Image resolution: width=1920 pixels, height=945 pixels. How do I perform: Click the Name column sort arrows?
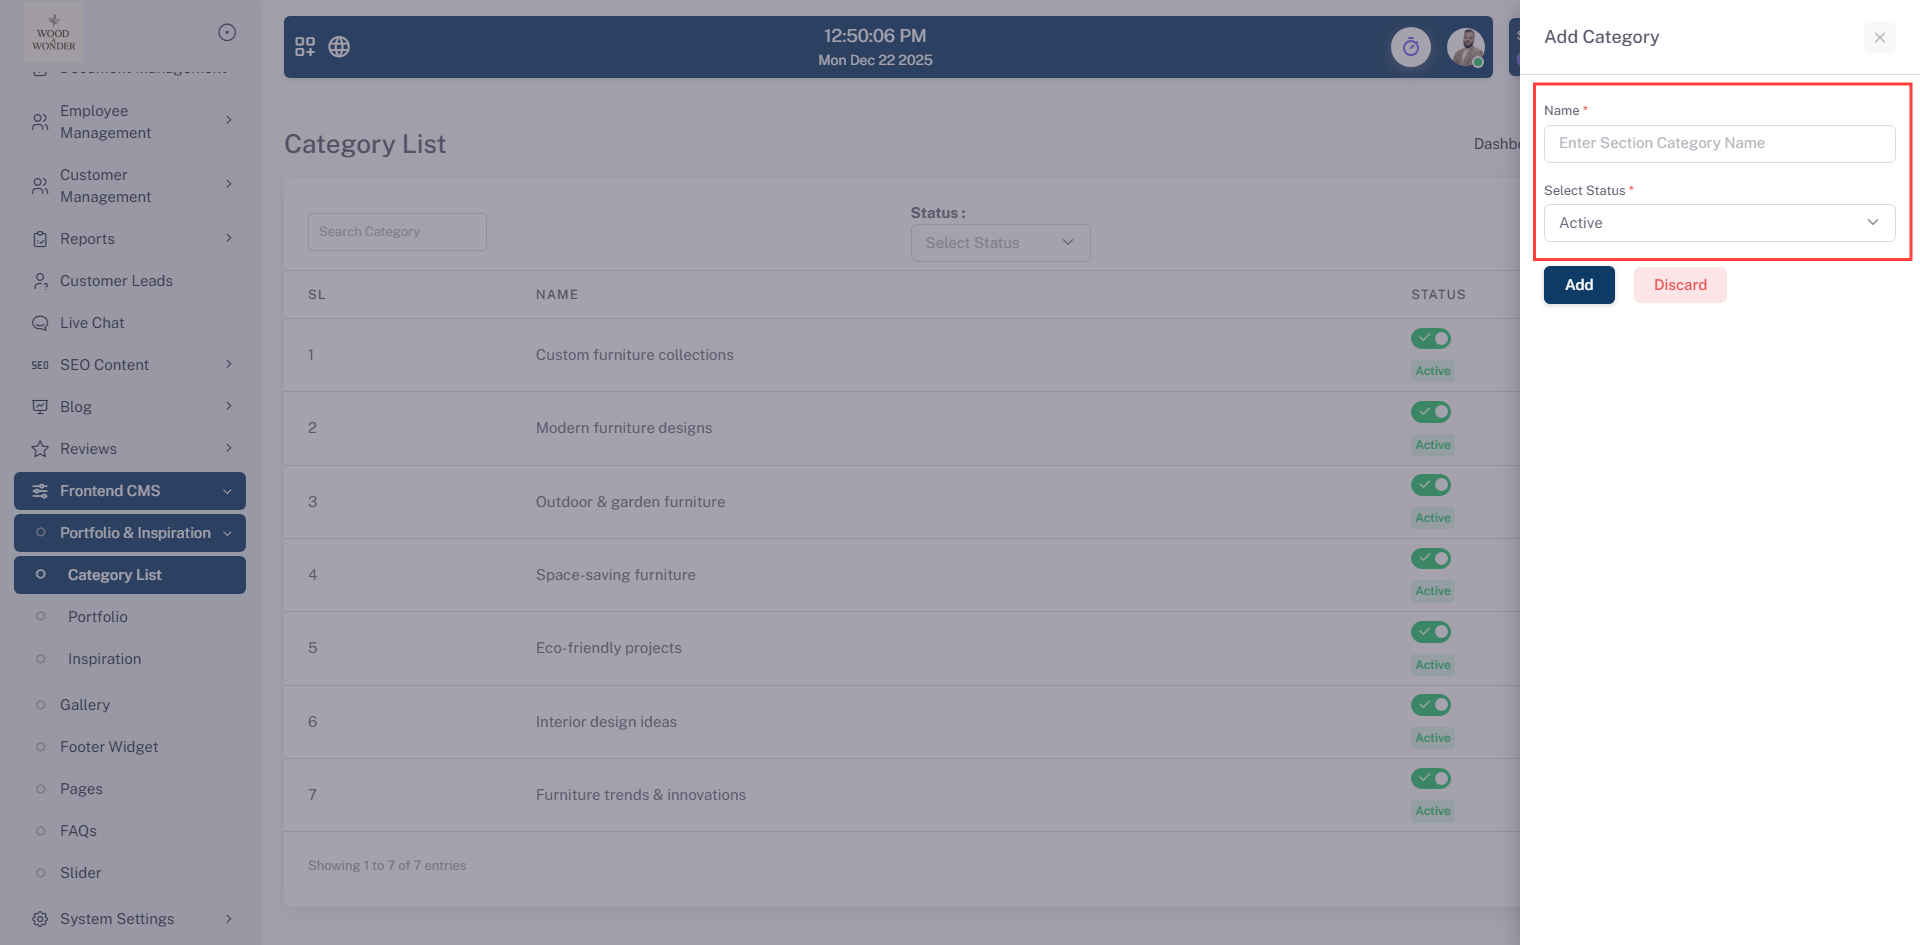pos(1376,294)
